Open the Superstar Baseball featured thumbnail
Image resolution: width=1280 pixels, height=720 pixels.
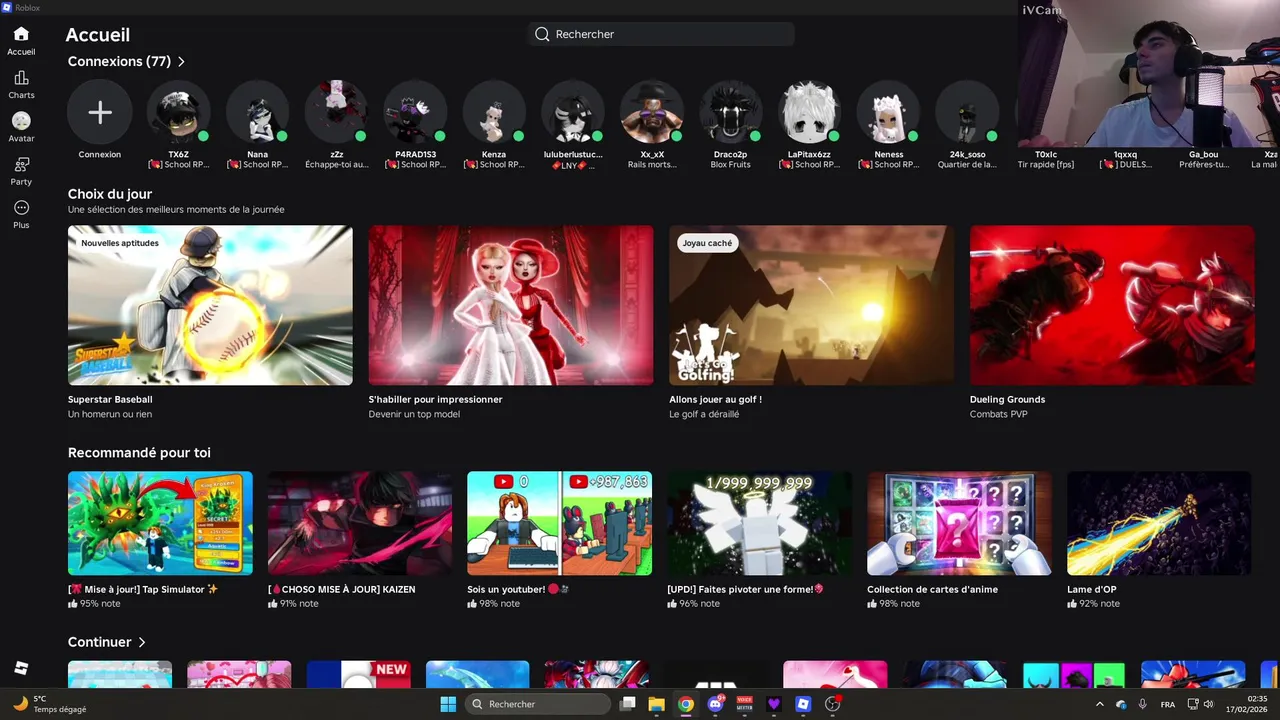click(x=210, y=305)
